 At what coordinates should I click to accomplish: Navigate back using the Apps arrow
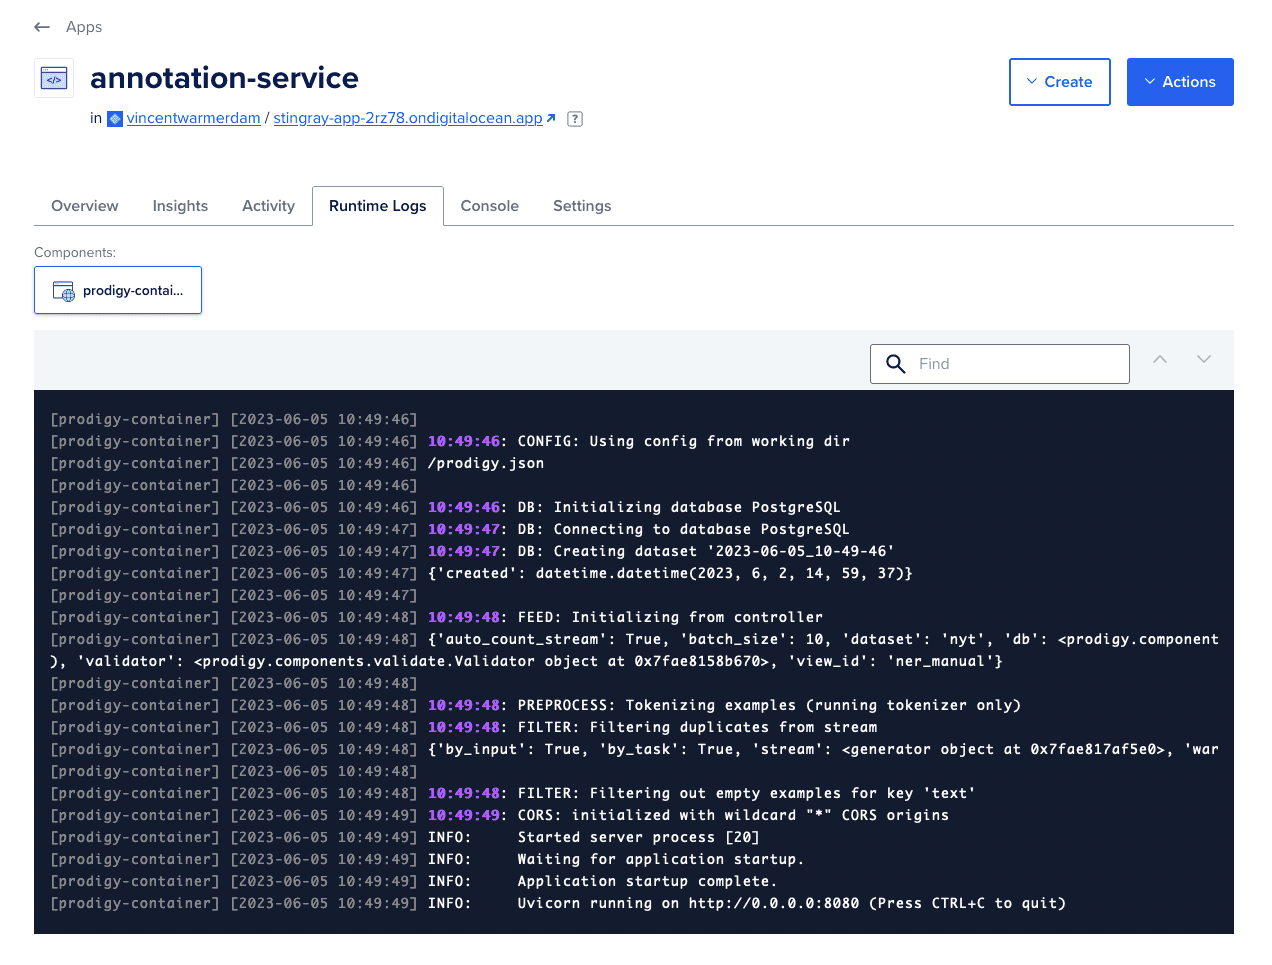(41, 27)
